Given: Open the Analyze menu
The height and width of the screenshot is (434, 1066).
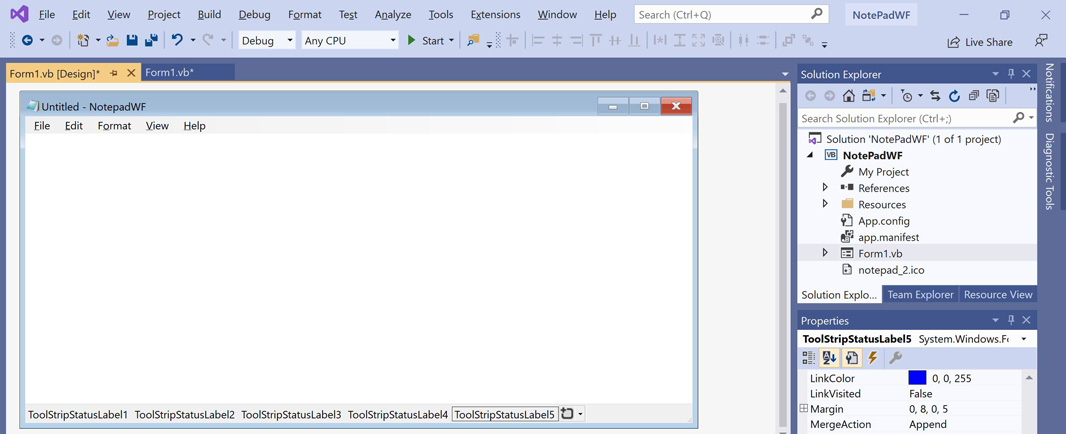Looking at the screenshot, I should pos(392,15).
